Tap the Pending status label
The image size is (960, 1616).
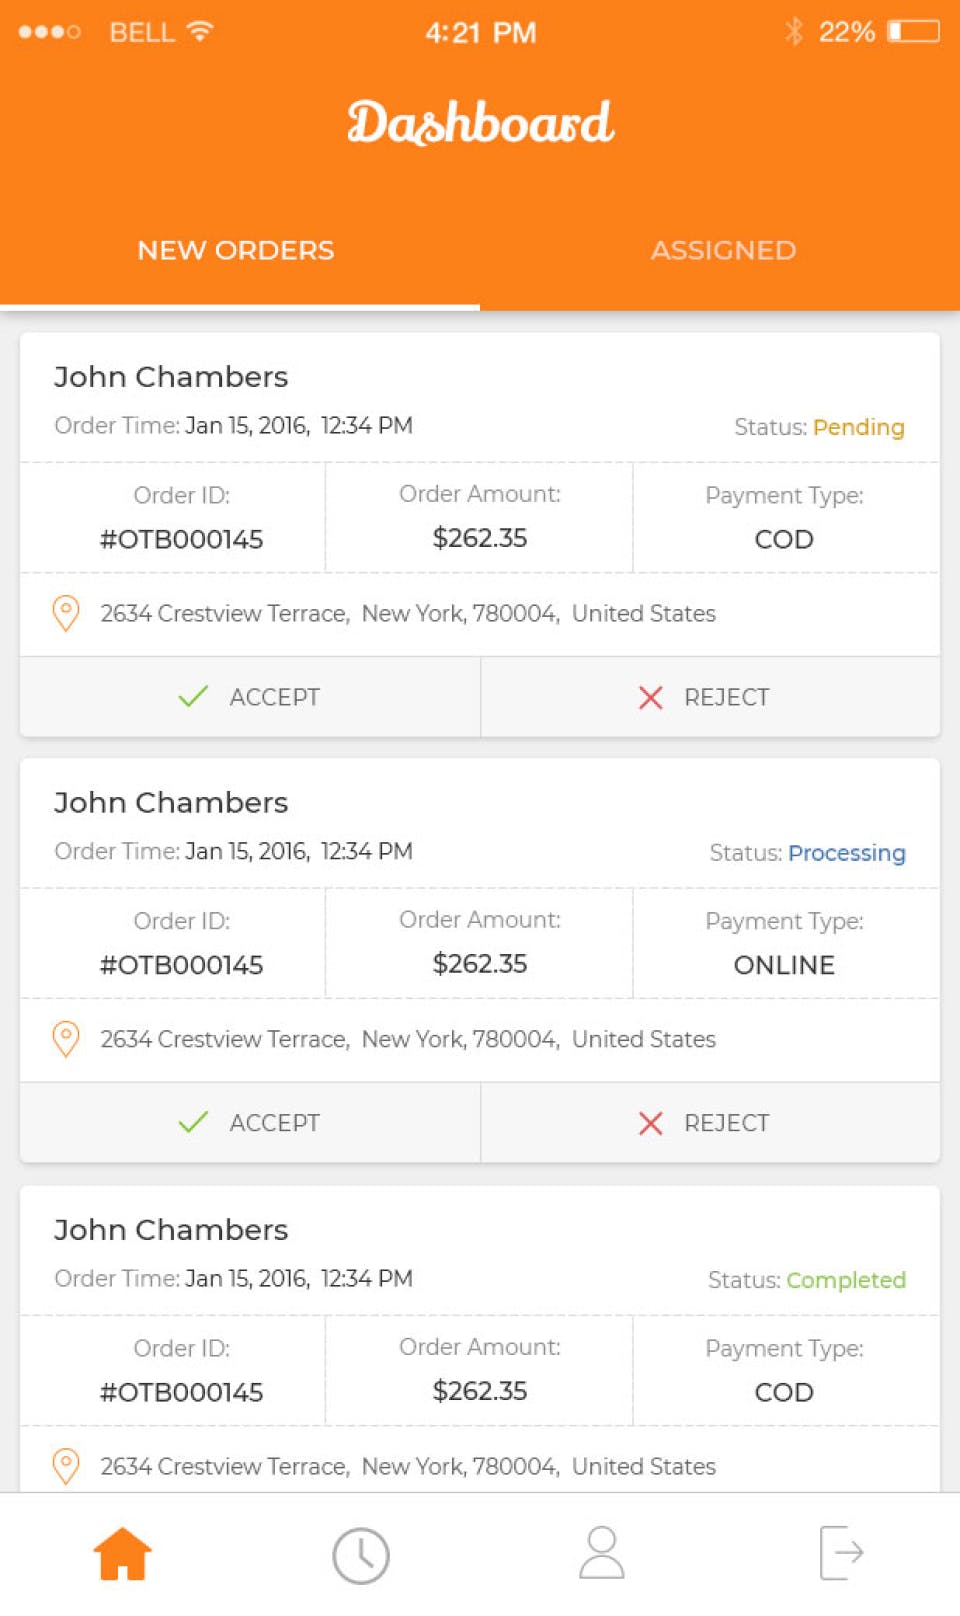point(858,427)
